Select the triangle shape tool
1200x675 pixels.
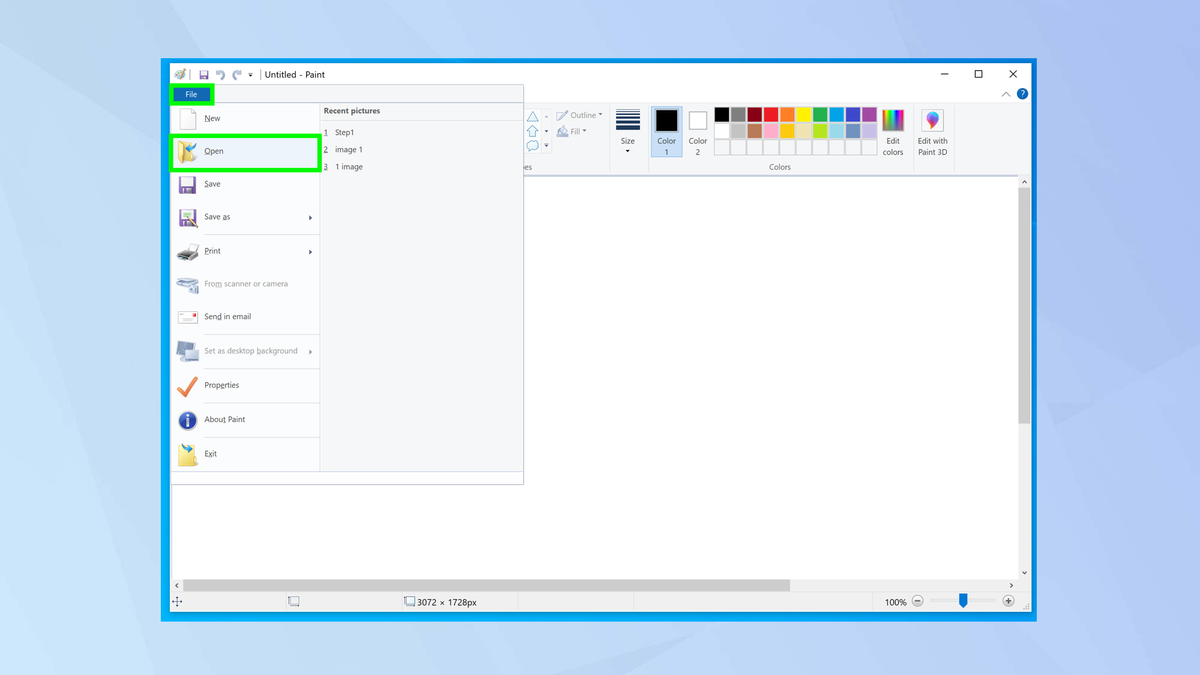533,116
